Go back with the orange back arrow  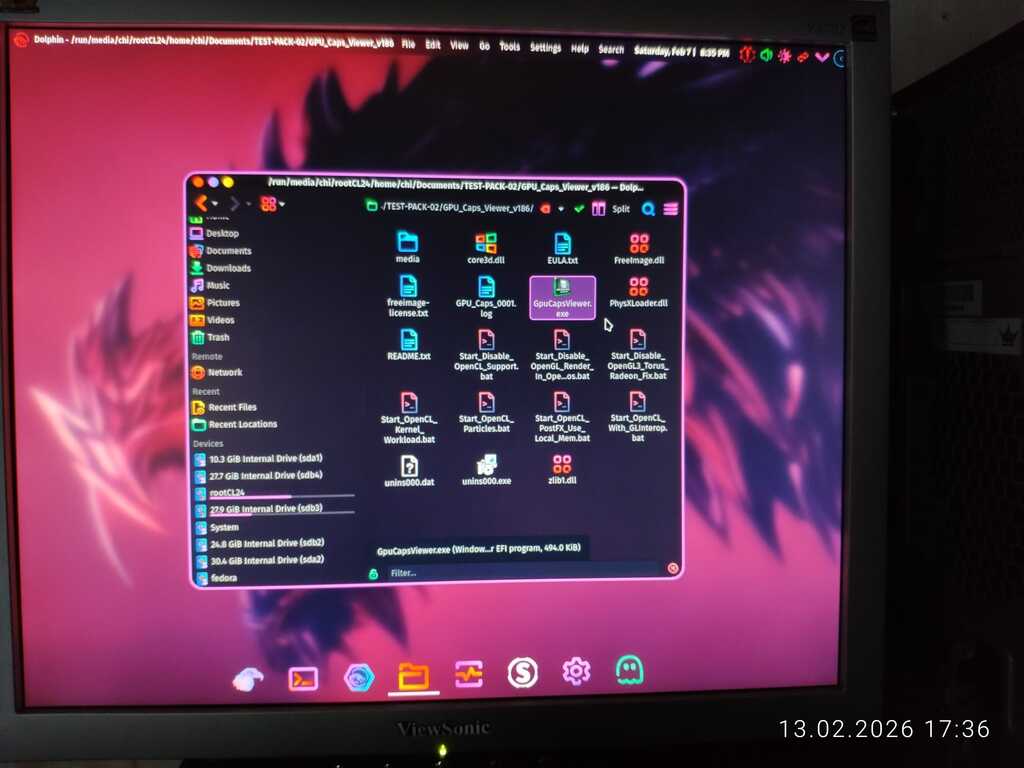201,204
